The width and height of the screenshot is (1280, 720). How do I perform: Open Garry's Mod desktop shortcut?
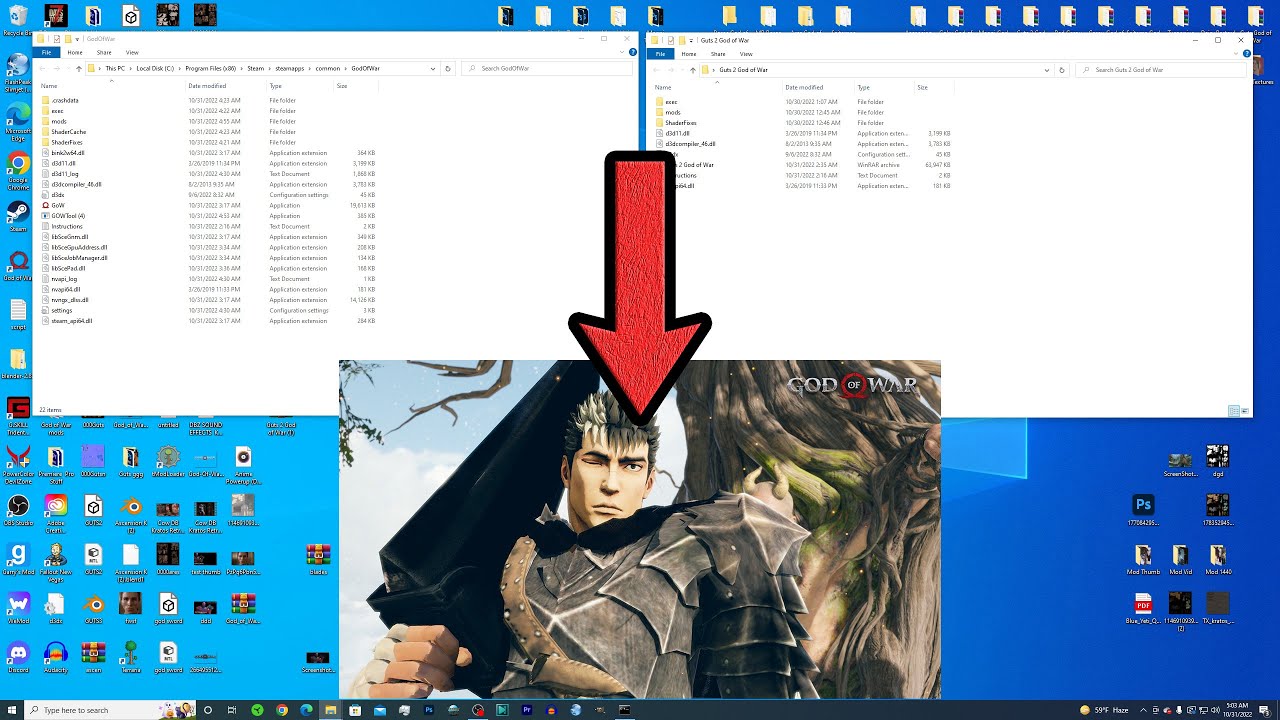point(18,559)
